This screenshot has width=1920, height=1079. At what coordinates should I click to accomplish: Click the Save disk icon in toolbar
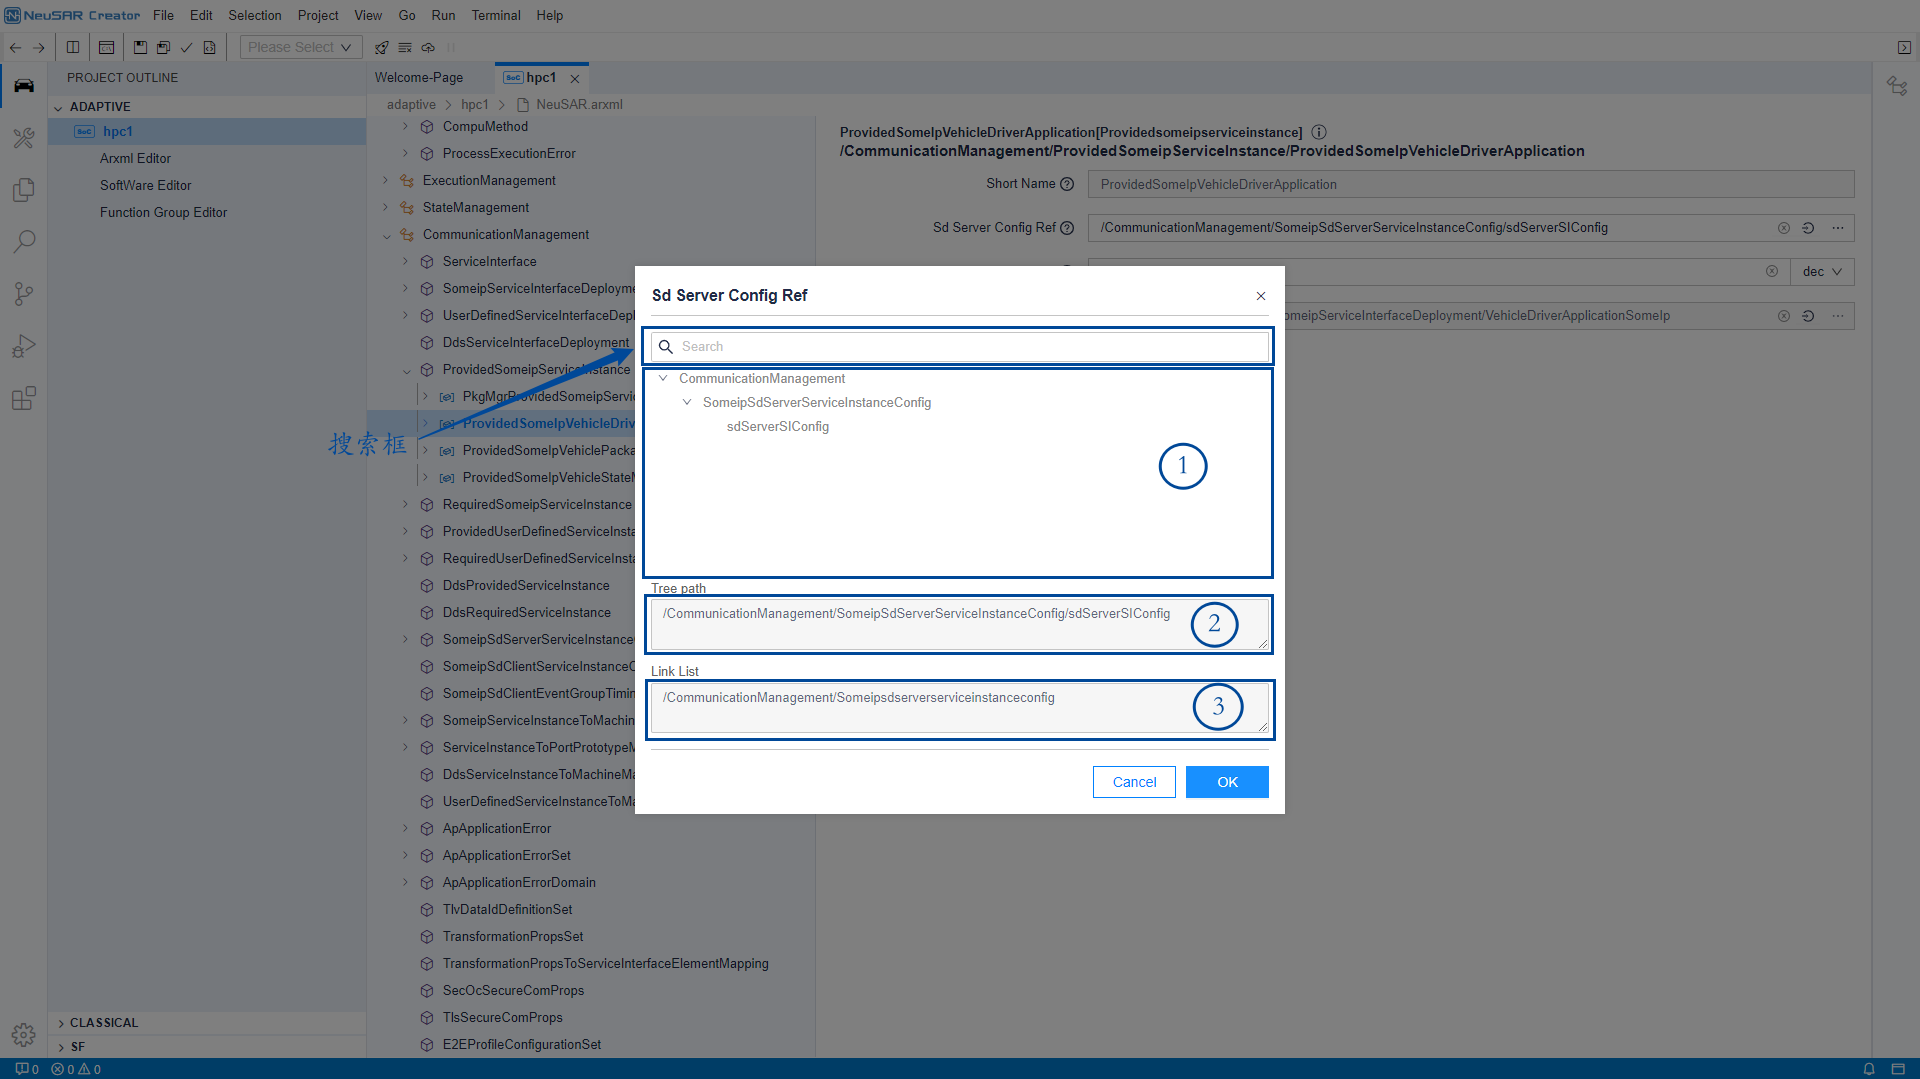tap(140, 47)
